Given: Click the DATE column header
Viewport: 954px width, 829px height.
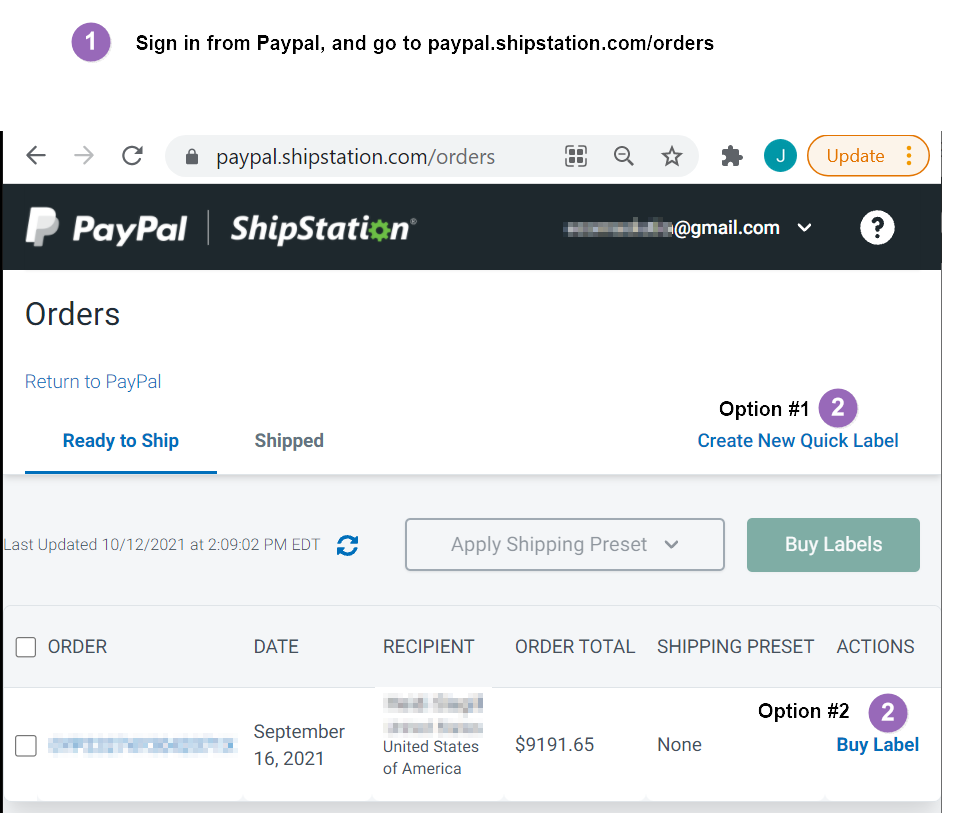Looking at the screenshot, I should [x=276, y=647].
